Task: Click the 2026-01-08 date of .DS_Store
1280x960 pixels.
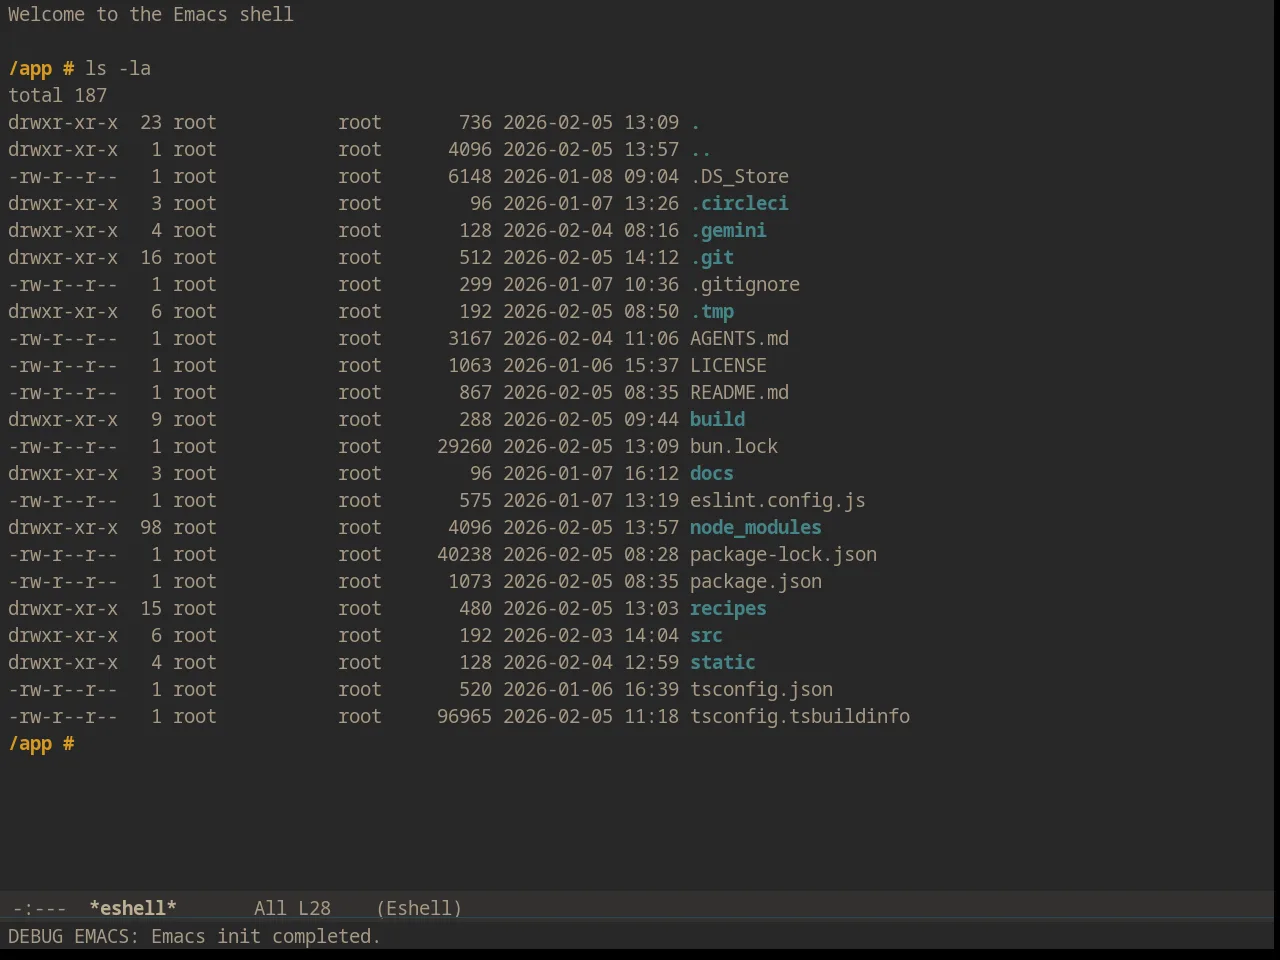Action: 558,176
